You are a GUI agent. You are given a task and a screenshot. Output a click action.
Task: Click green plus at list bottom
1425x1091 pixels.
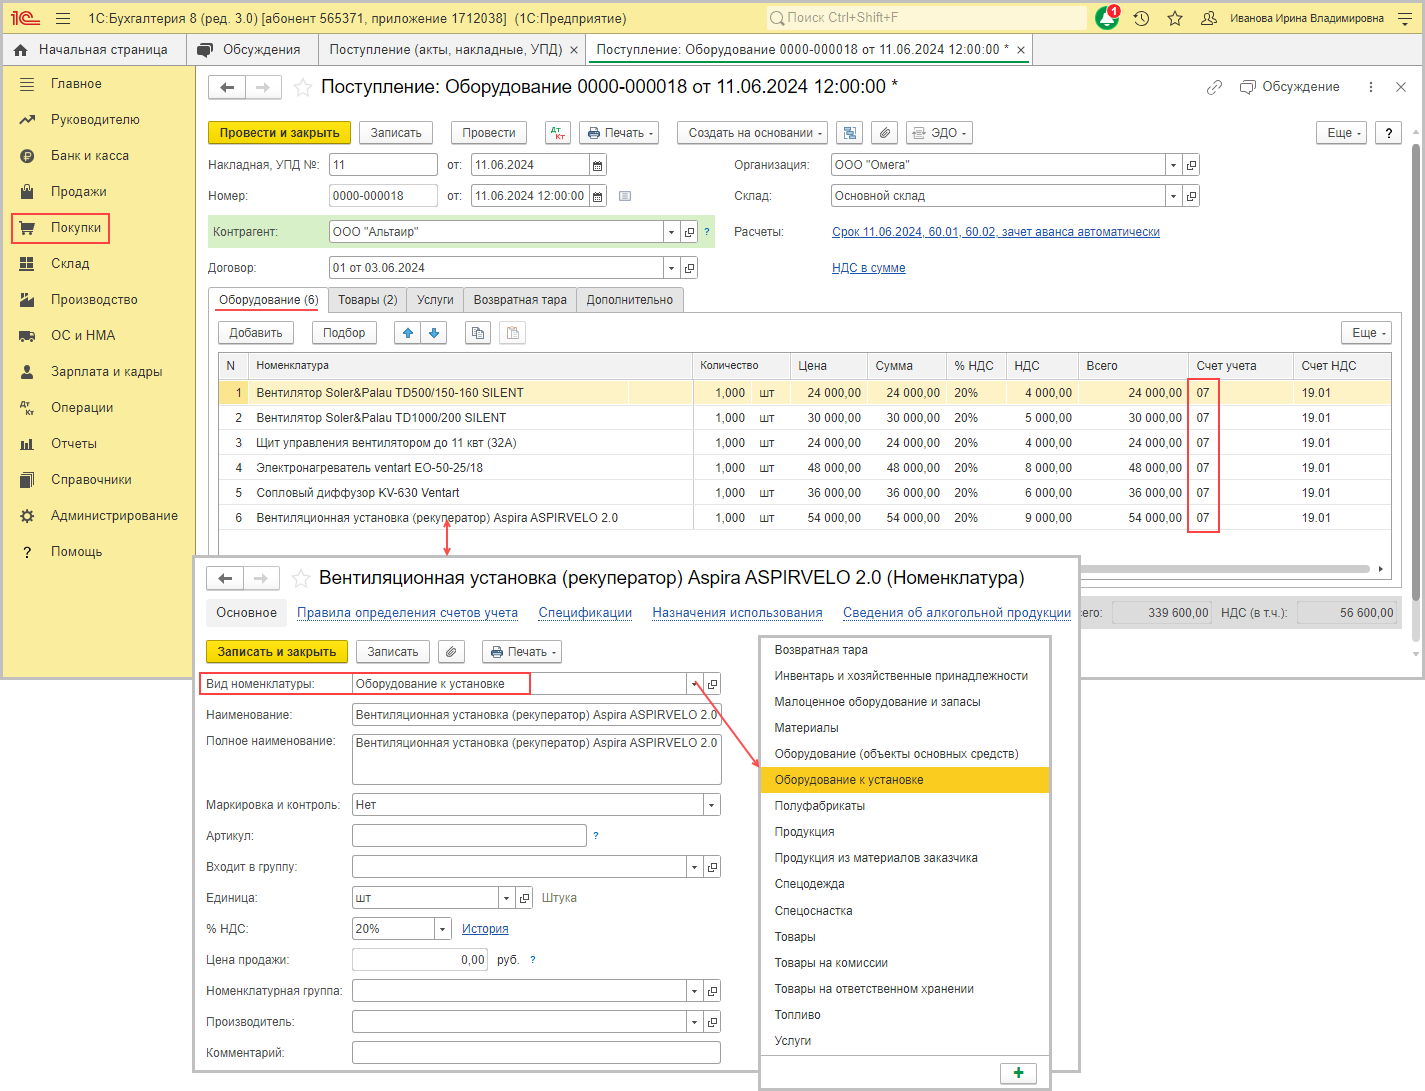pyautogui.click(x=1018, y=1073)
